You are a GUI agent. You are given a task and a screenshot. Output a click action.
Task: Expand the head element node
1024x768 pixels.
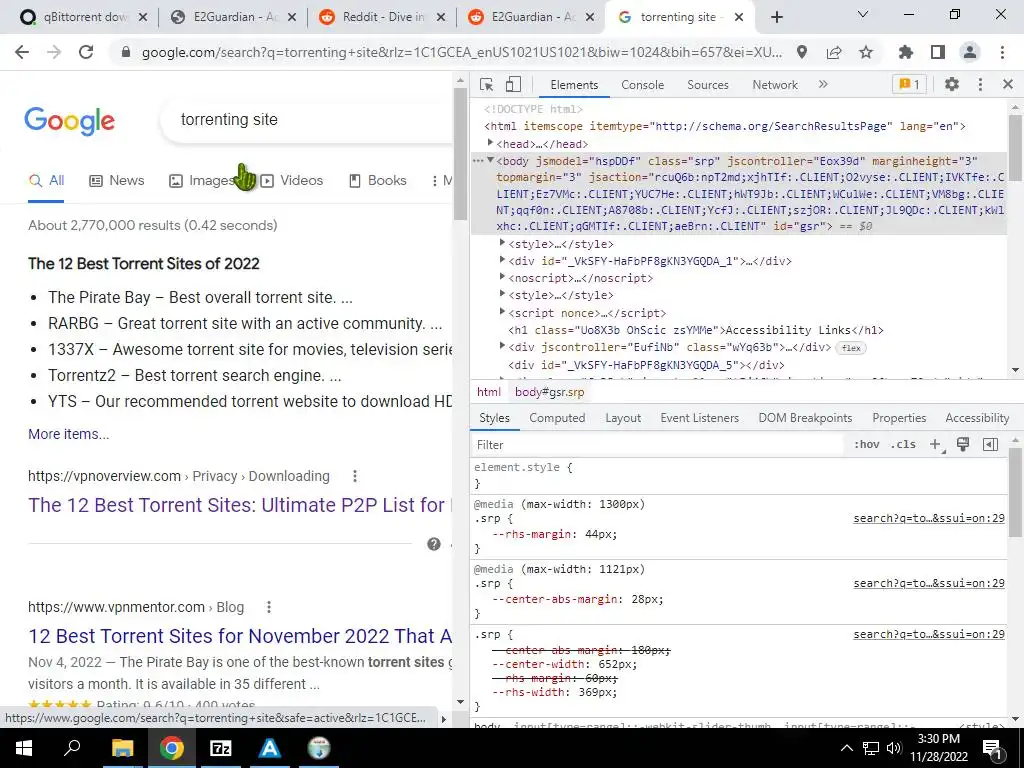(x=490, y=143)
